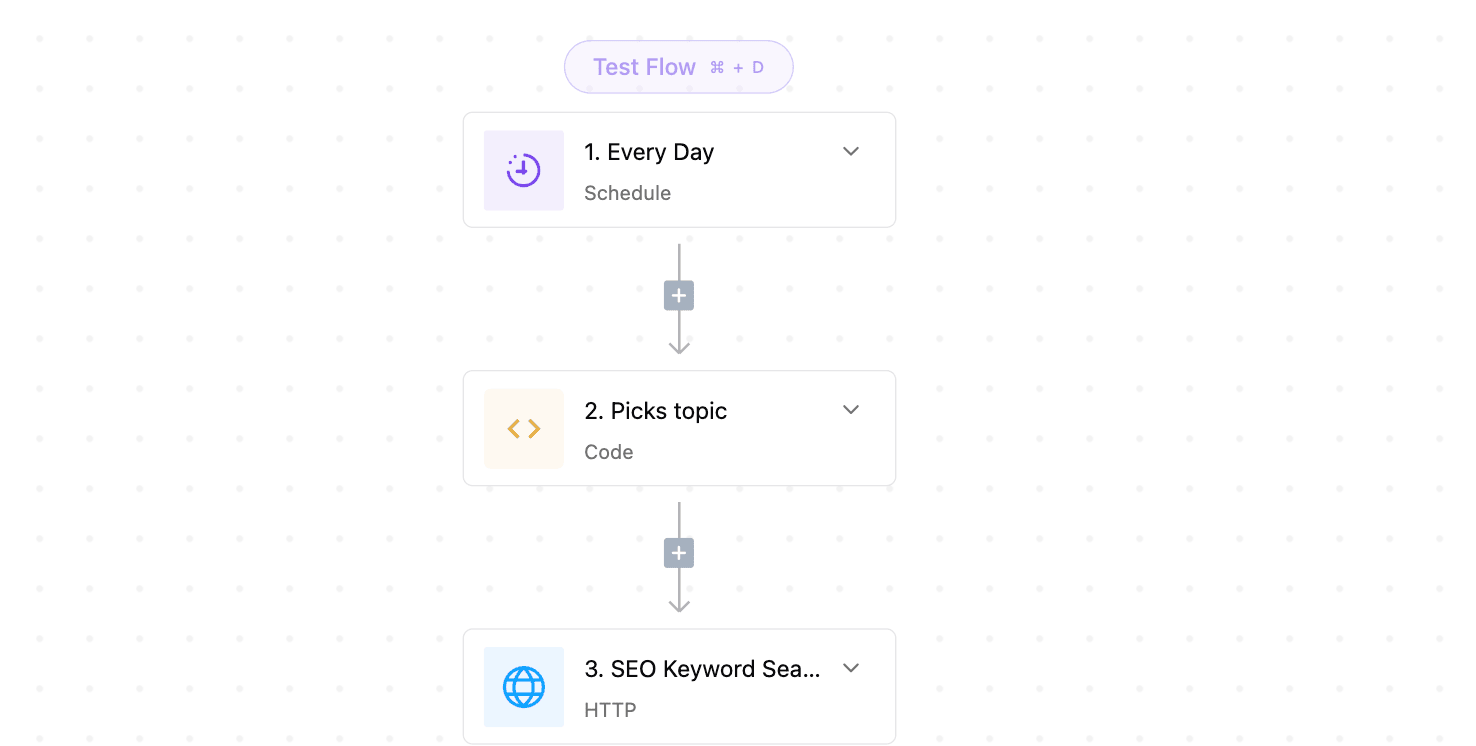Expand the Every Day step options
The width and height of the screenshot is (1476, 746).
click(x=851, y=151)
